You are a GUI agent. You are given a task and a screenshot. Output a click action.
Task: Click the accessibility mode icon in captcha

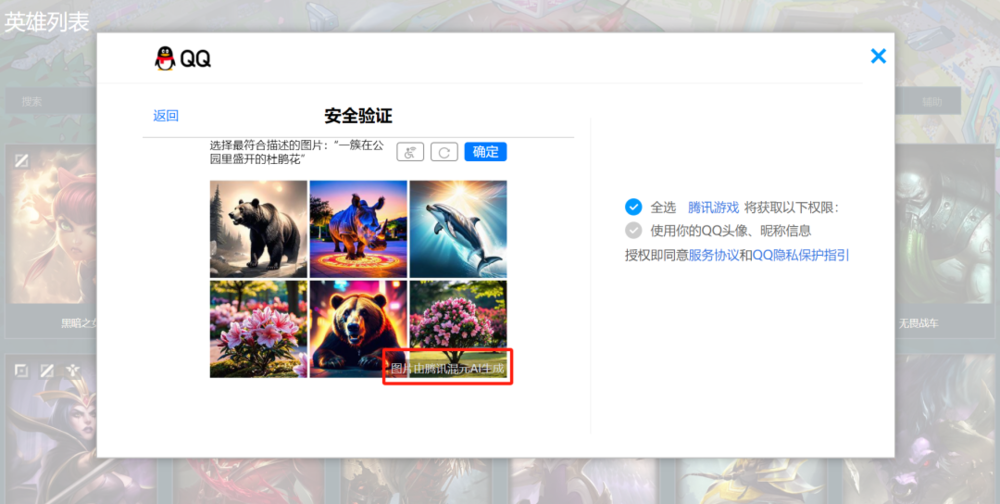[x=410, y=152]
